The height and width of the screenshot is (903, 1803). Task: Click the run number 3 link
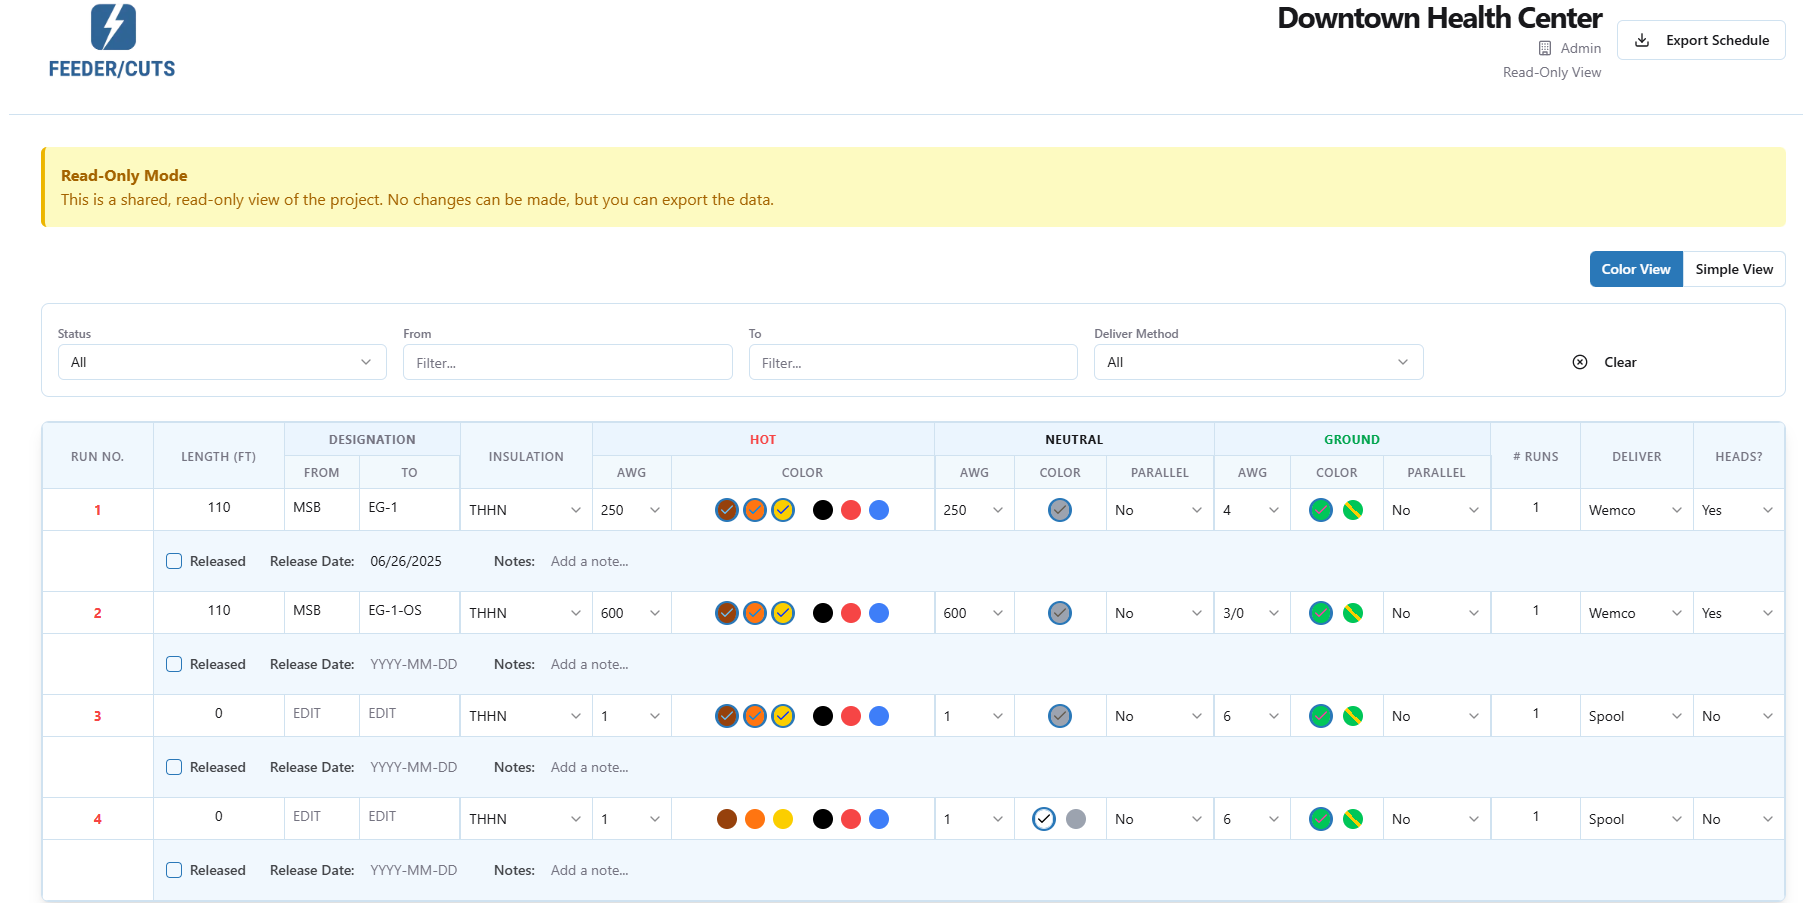click(97, 715)
